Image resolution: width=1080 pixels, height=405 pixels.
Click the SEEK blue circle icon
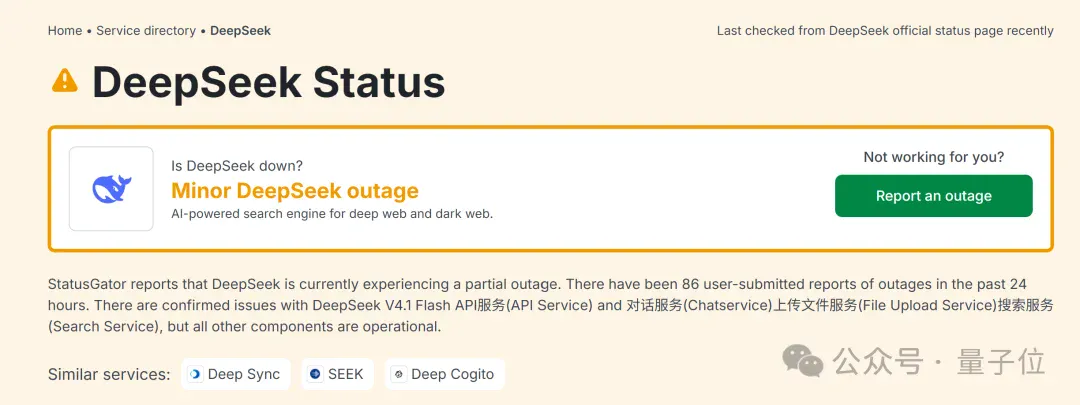click(x=315, y=374)
